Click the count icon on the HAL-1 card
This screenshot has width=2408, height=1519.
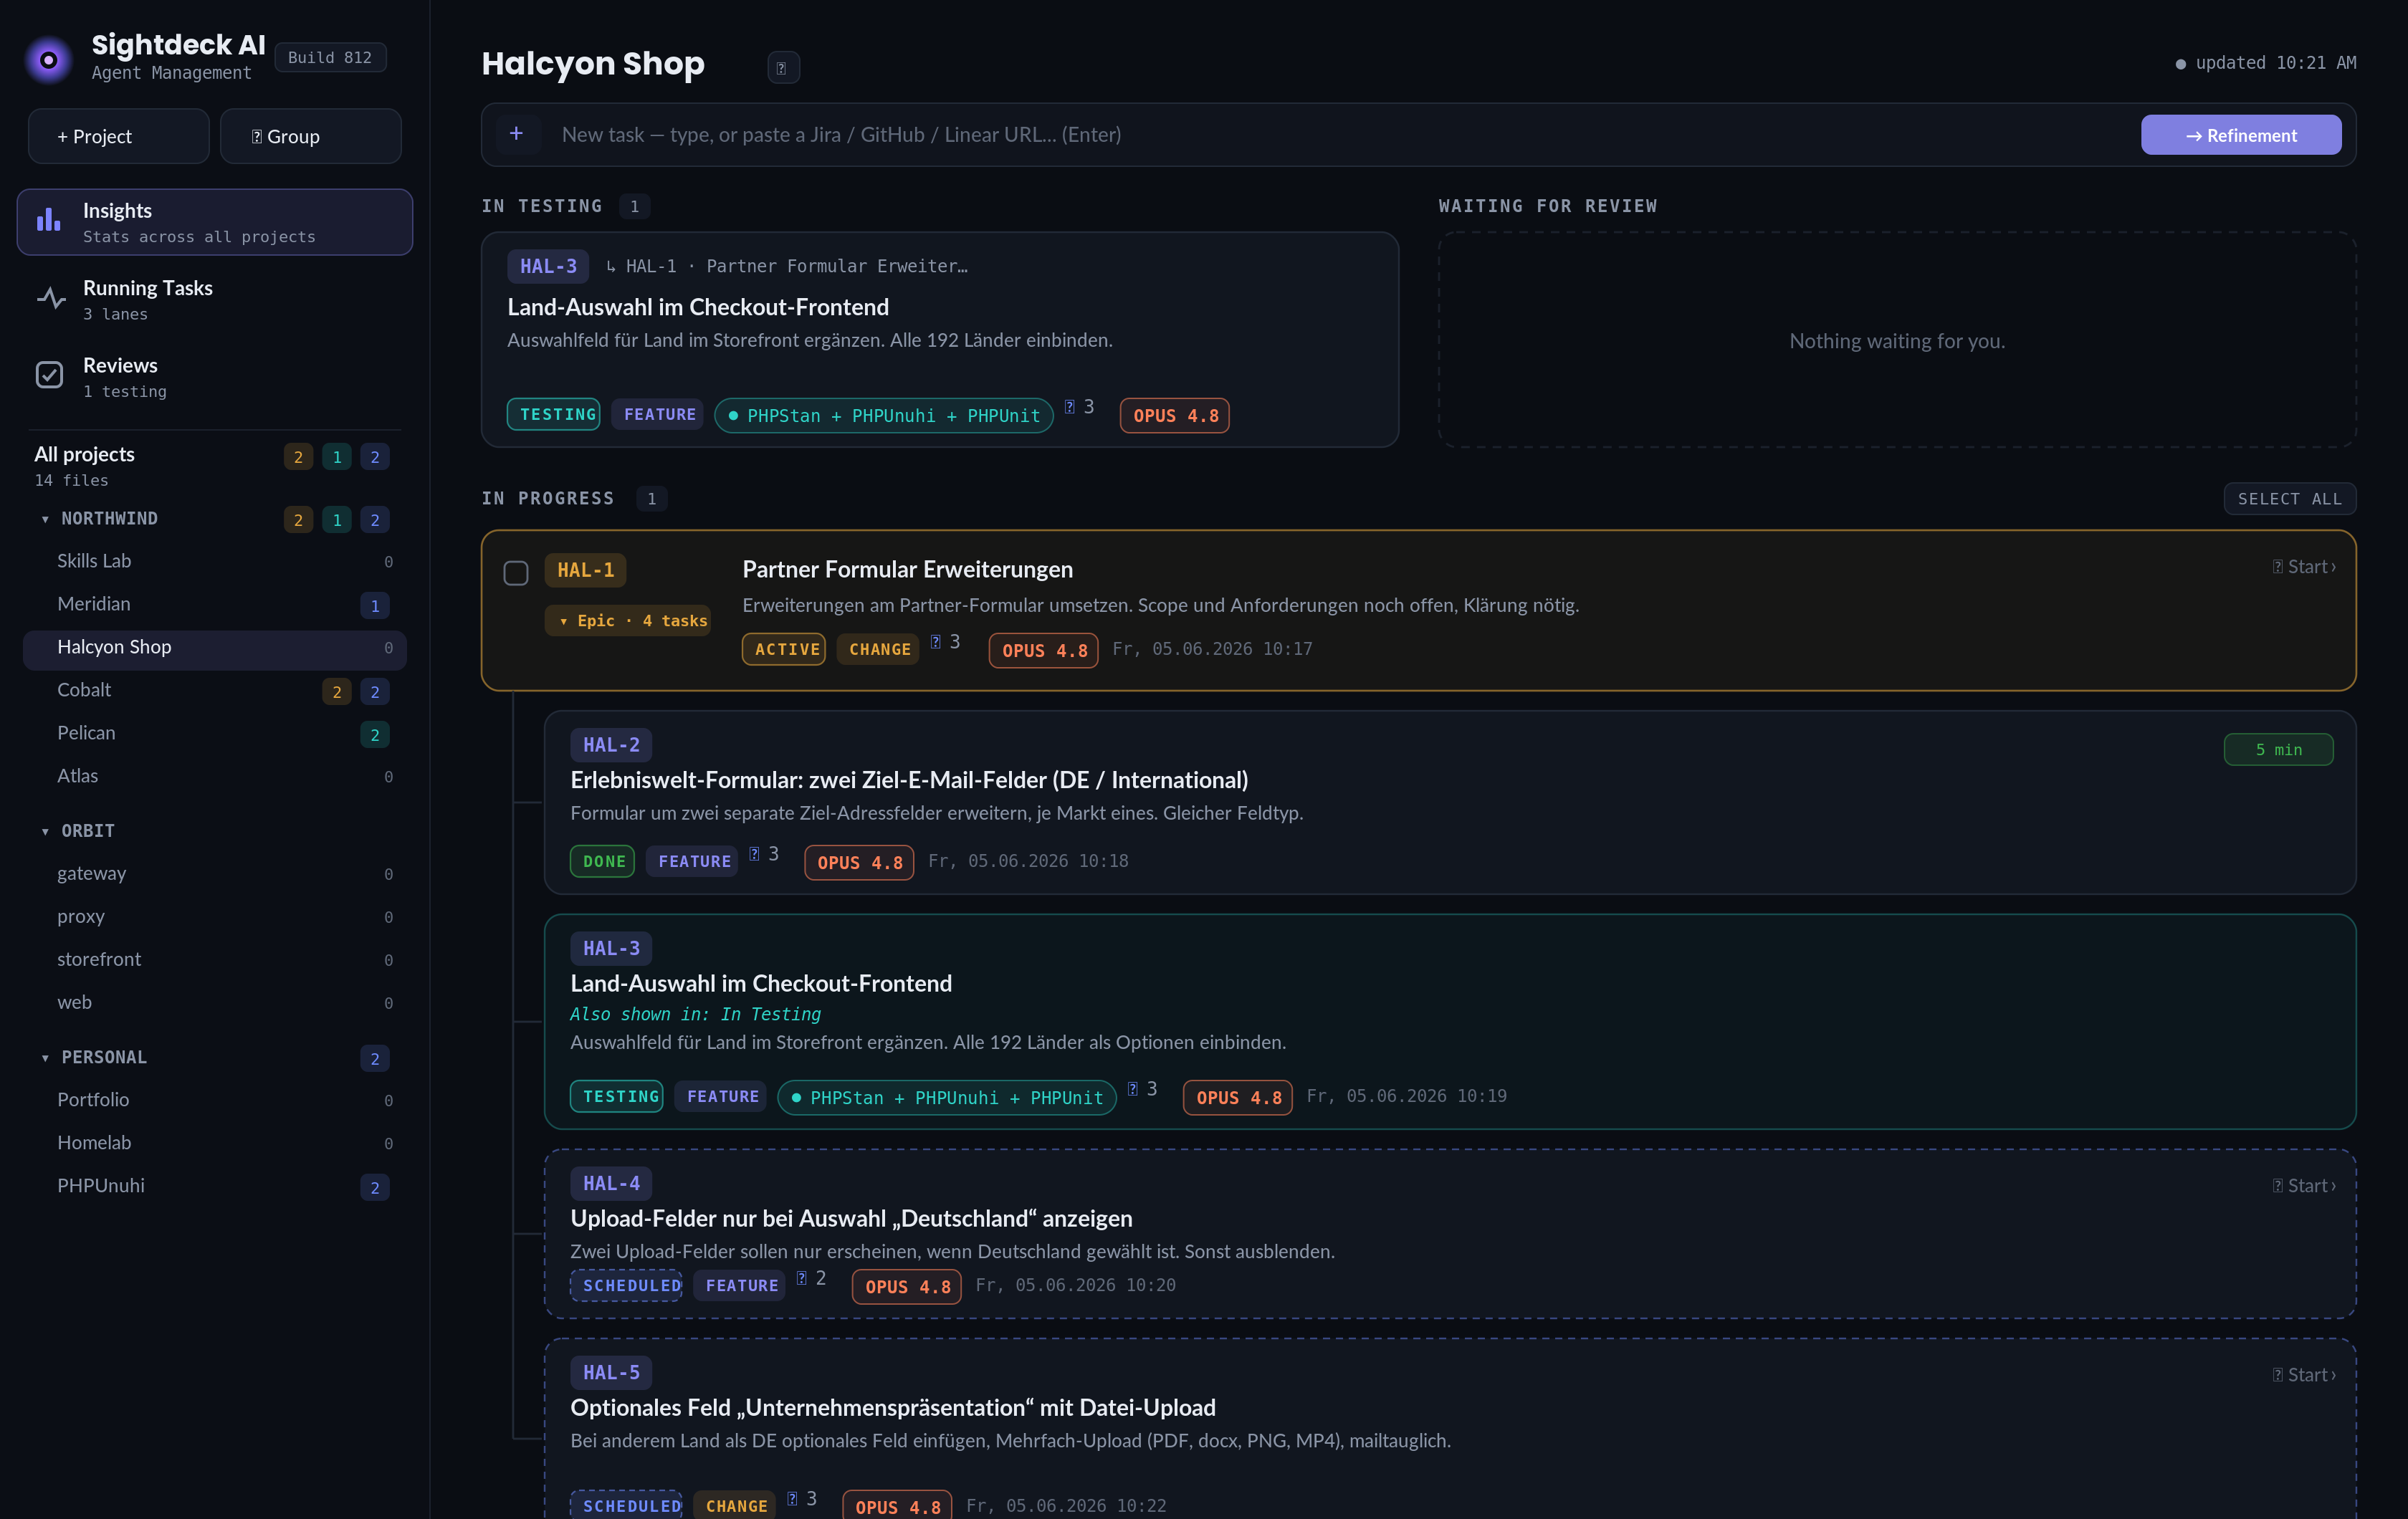click(x=936, y=642)
